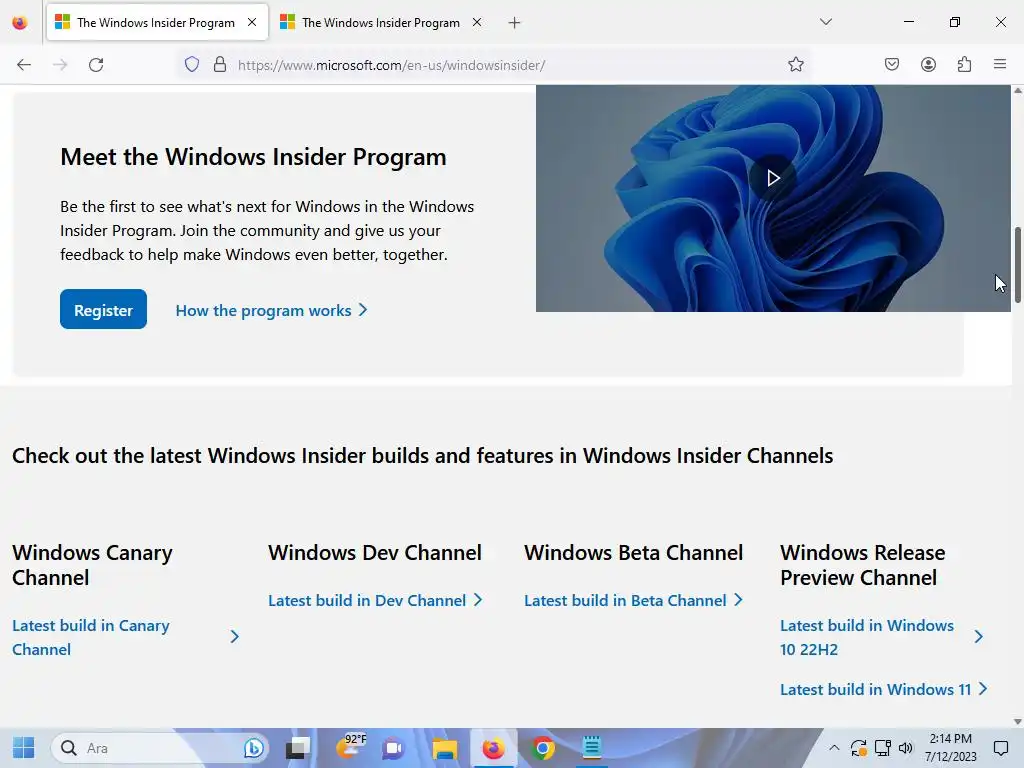This screenshot has width=1024, height=768.
Task: Click the Firefox taskbar icon
Action: 493,748
